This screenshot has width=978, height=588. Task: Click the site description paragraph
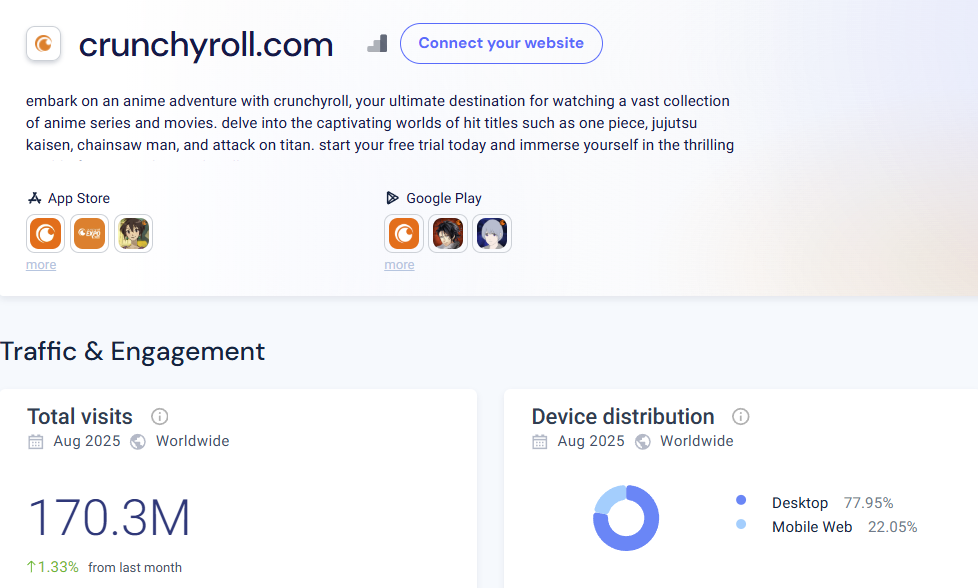pos(380,123)
